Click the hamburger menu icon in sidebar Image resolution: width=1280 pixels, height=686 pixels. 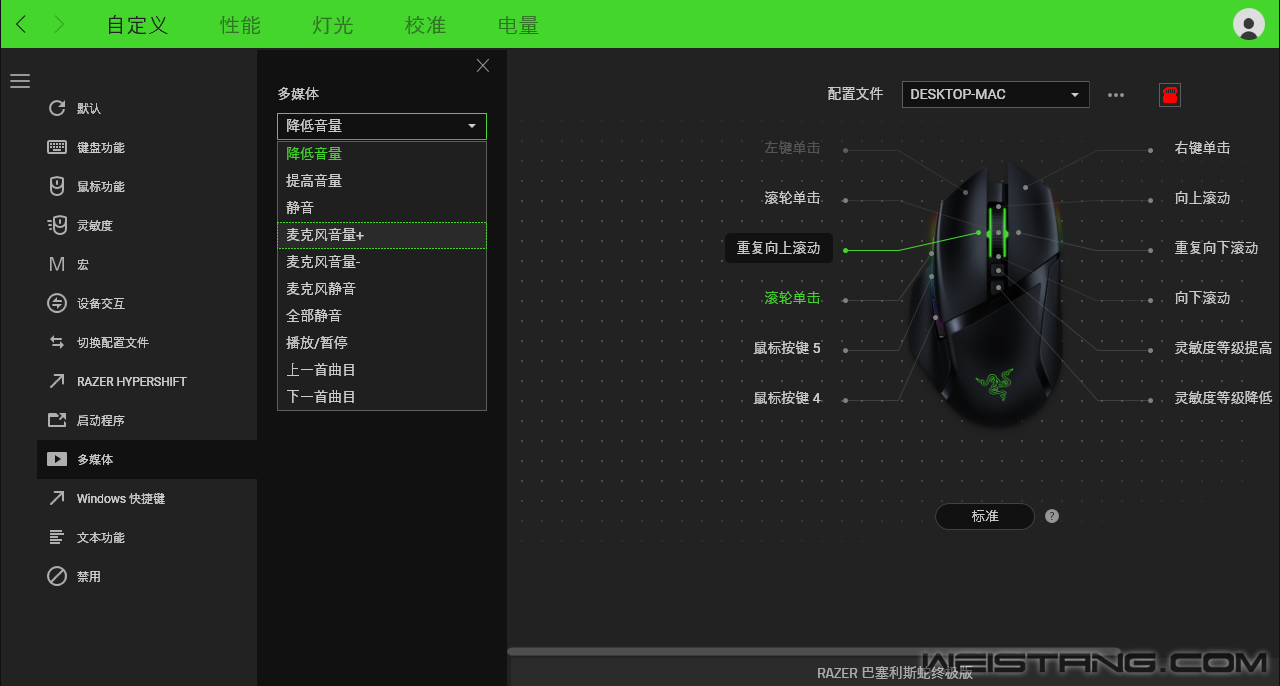pos(20,81)
